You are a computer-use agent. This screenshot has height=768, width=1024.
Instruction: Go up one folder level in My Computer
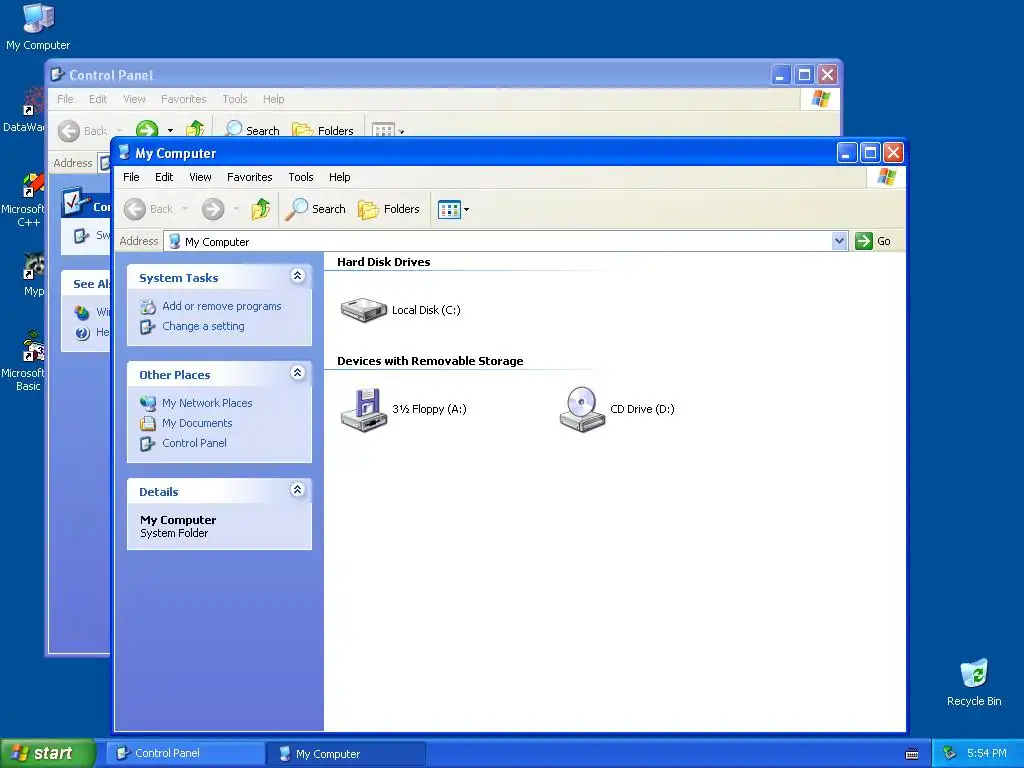coord(261,209)
